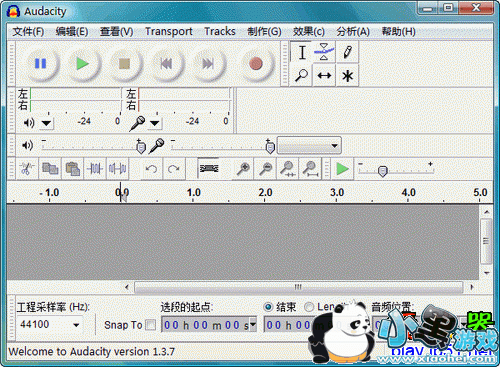Select the Selection (I-beam) tool

tap(302, 52)
